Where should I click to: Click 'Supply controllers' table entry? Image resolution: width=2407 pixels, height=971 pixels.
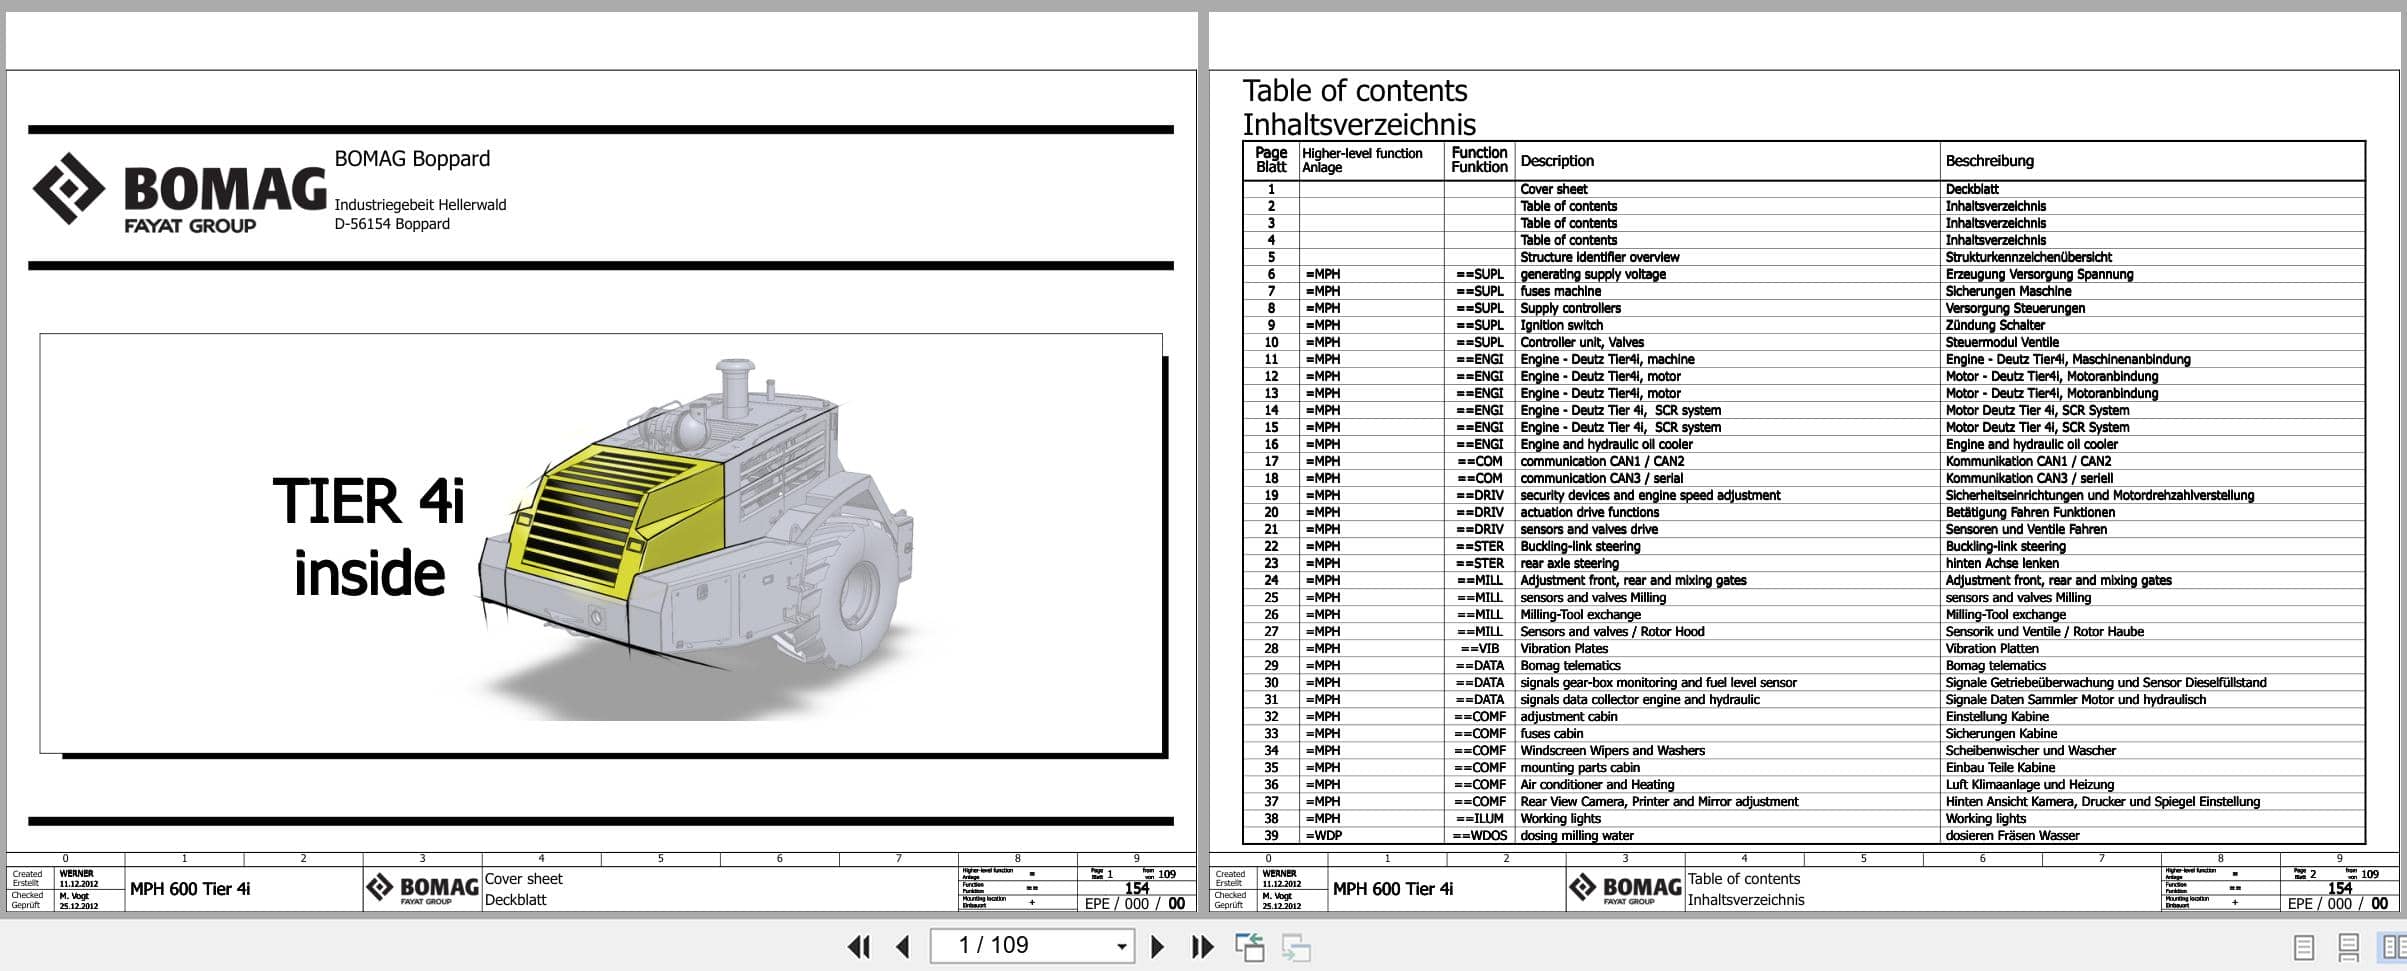tap(1570, 308)
